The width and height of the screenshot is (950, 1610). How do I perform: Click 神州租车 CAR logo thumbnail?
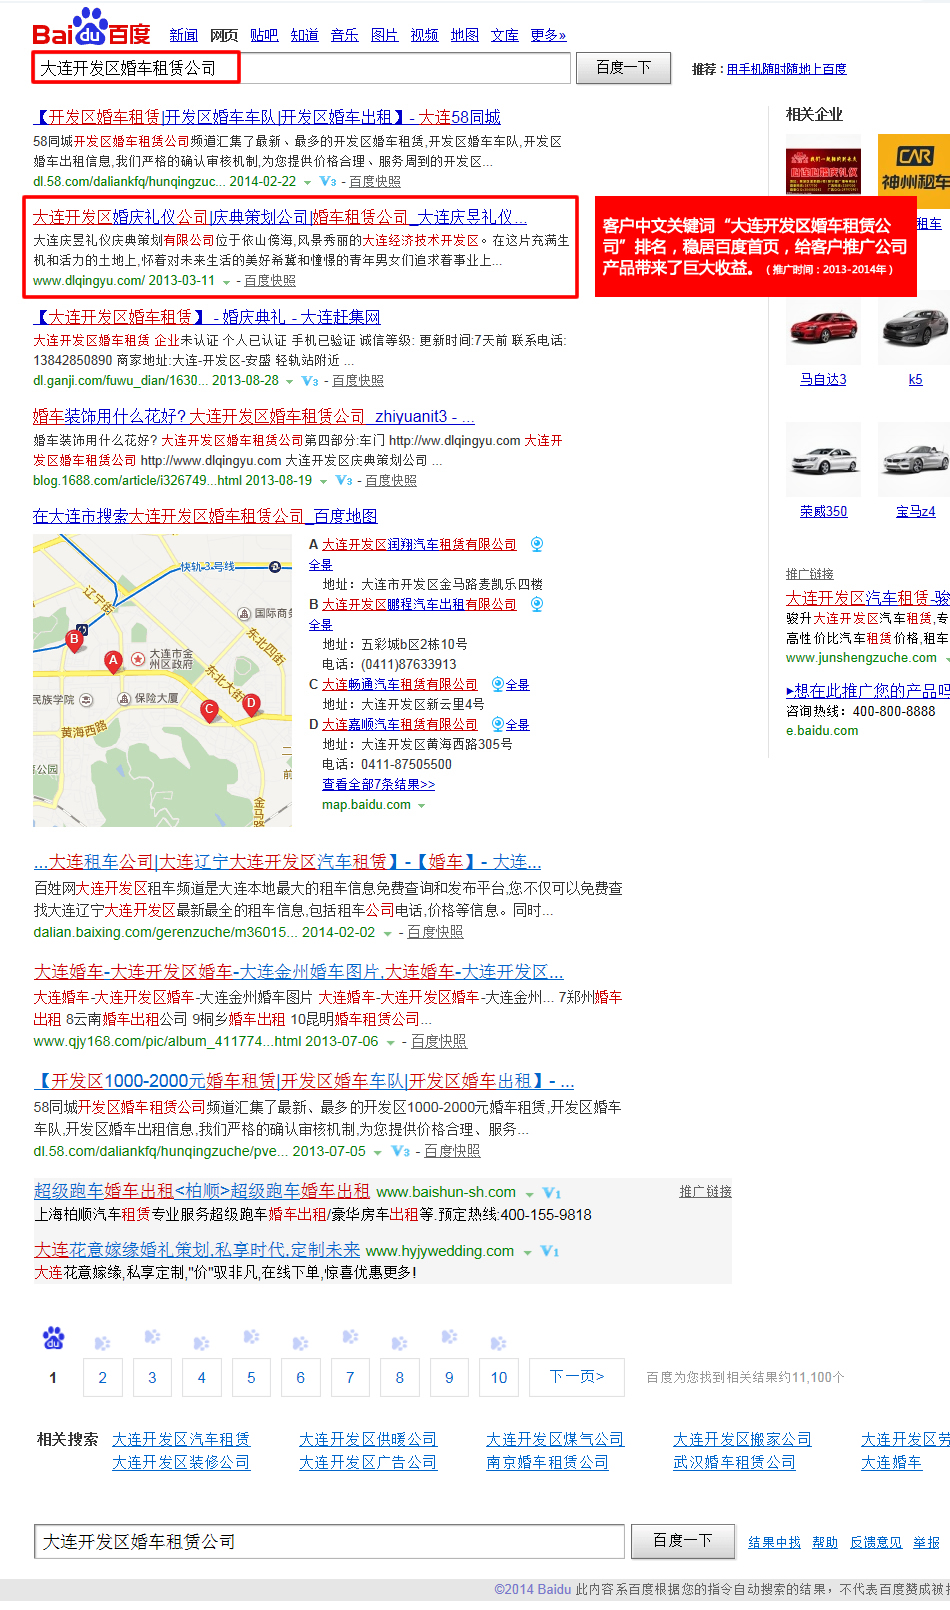[914, 164]
